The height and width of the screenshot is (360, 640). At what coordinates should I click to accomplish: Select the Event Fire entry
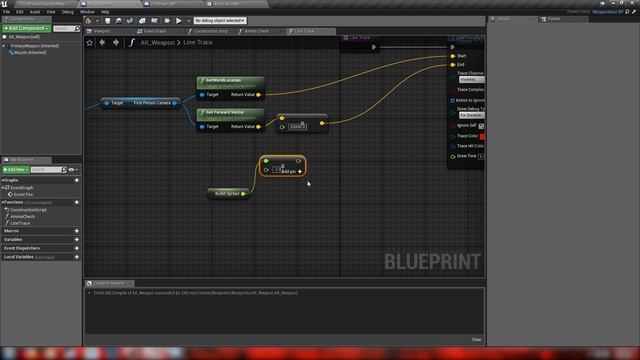(23, 194)
